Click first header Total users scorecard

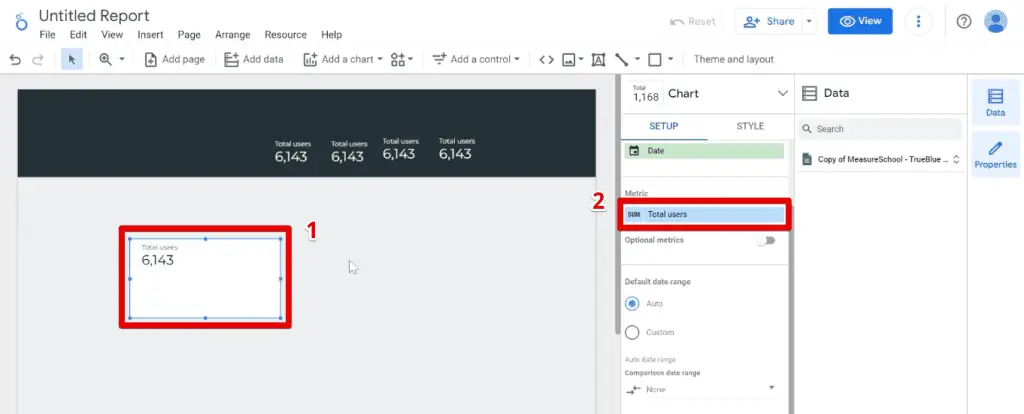click(x=291, y=151)
